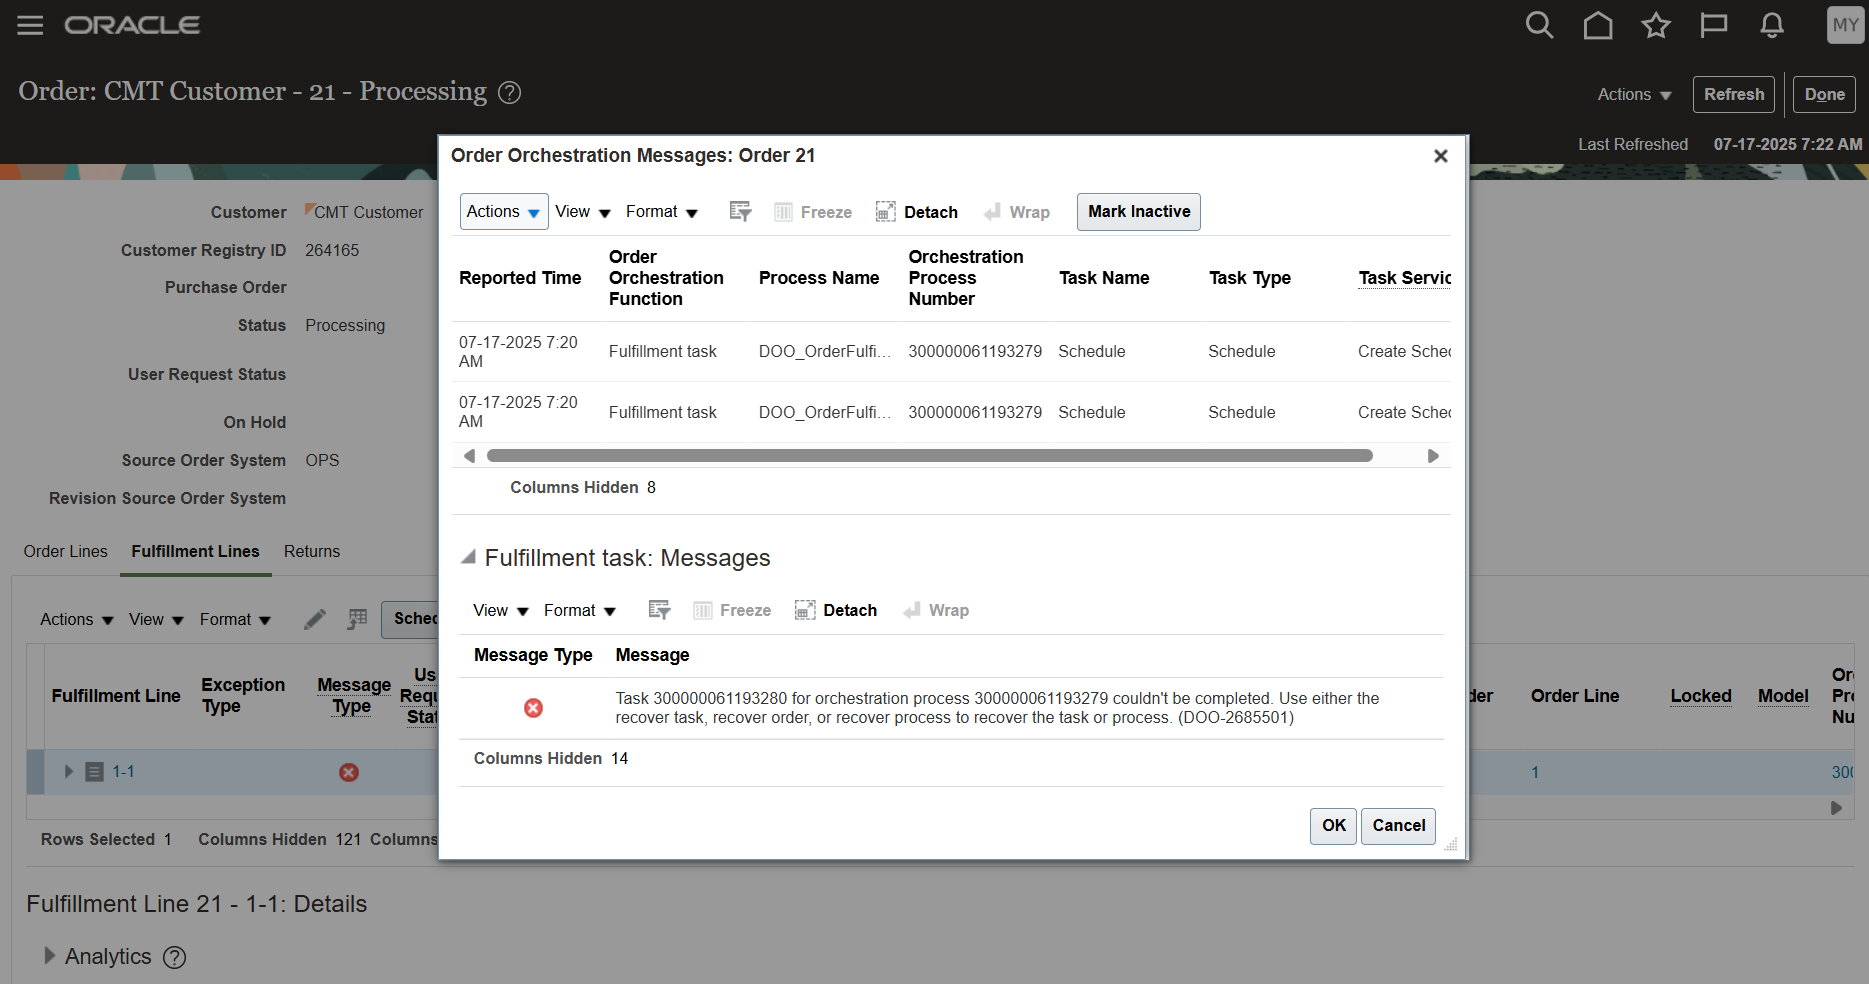Click the Message Type column header in fulfillment lines

pos(353,695)
